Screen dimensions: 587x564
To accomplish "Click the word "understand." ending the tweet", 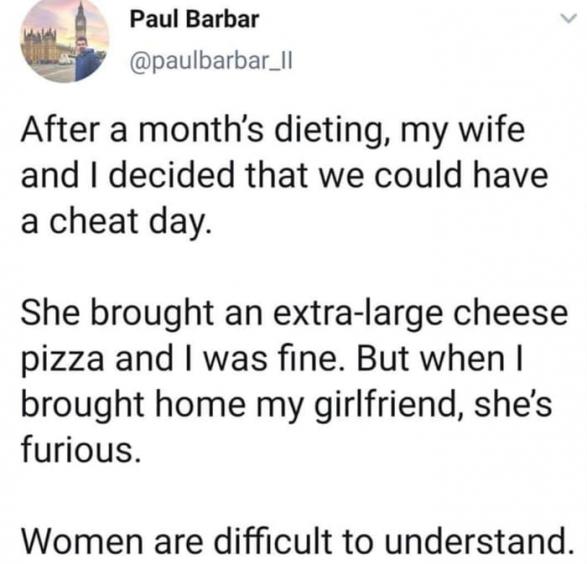I will click(479, 540).
